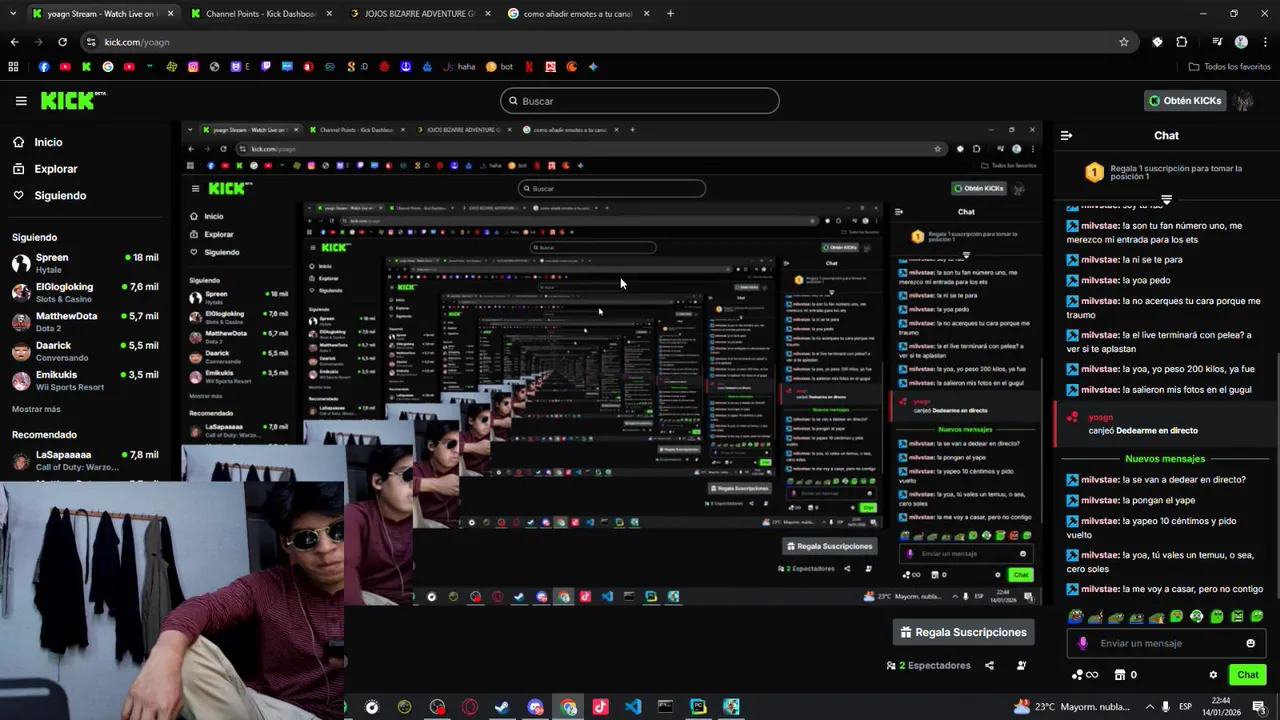Image resolution: width=1280 pixels, height=720 pixels.
Task: Jump to new messages via Nuevos mensajes
Action: (1165, 459)
